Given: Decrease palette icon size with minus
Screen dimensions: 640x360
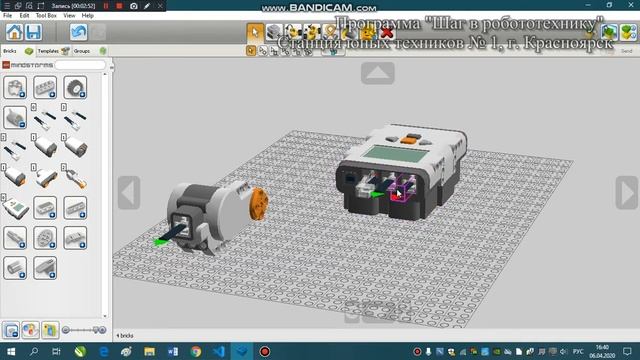Looking at the screenshot, I should click(65, 330).
